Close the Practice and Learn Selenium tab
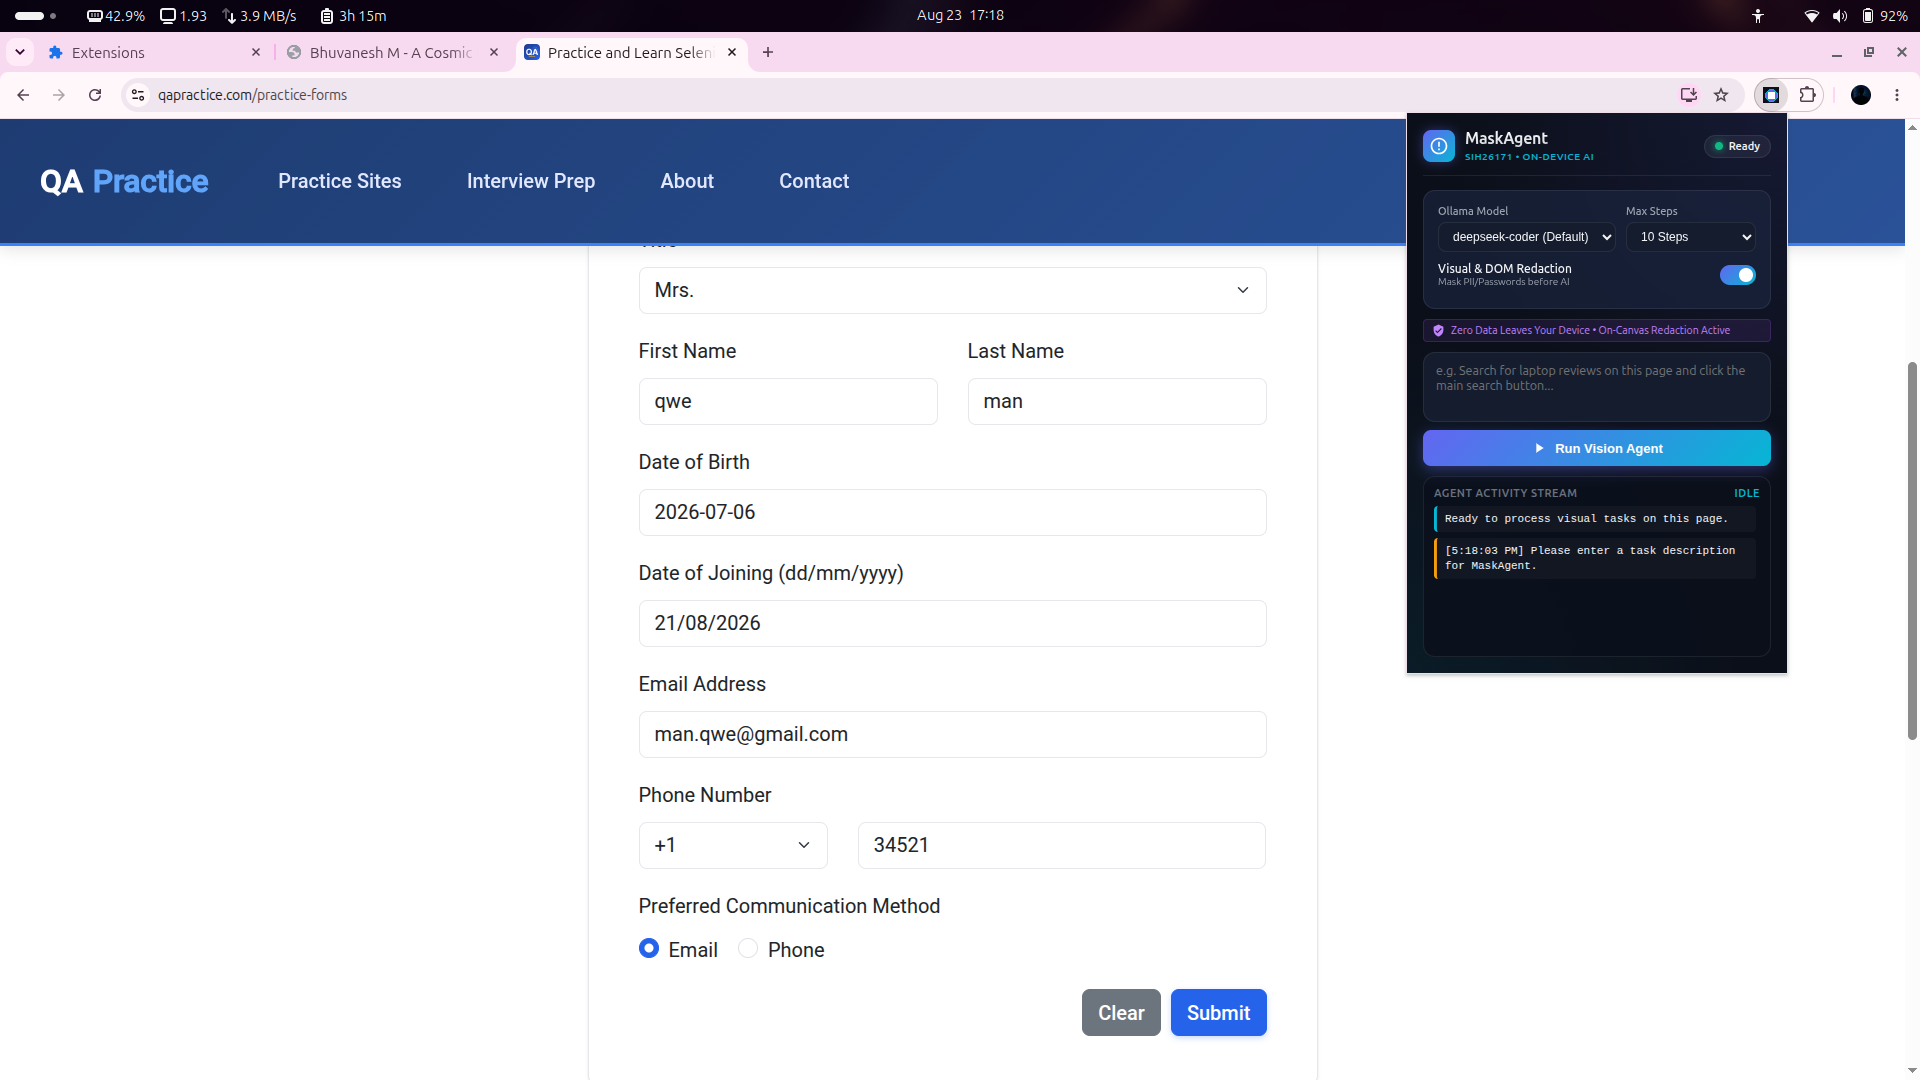This screenshot has height=1080, width=1920. pyautogui.click(x=732, y=52)
